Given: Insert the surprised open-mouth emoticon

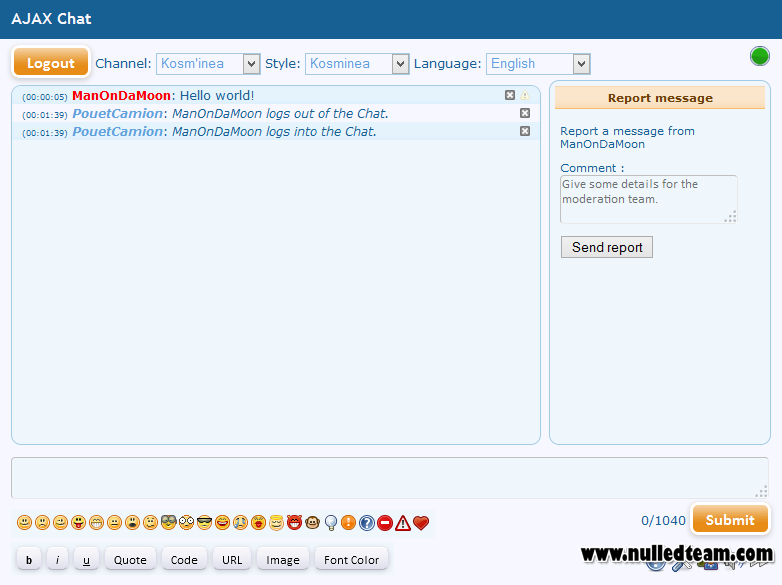Looking at the screenshot, I should (x=132, y=522).
